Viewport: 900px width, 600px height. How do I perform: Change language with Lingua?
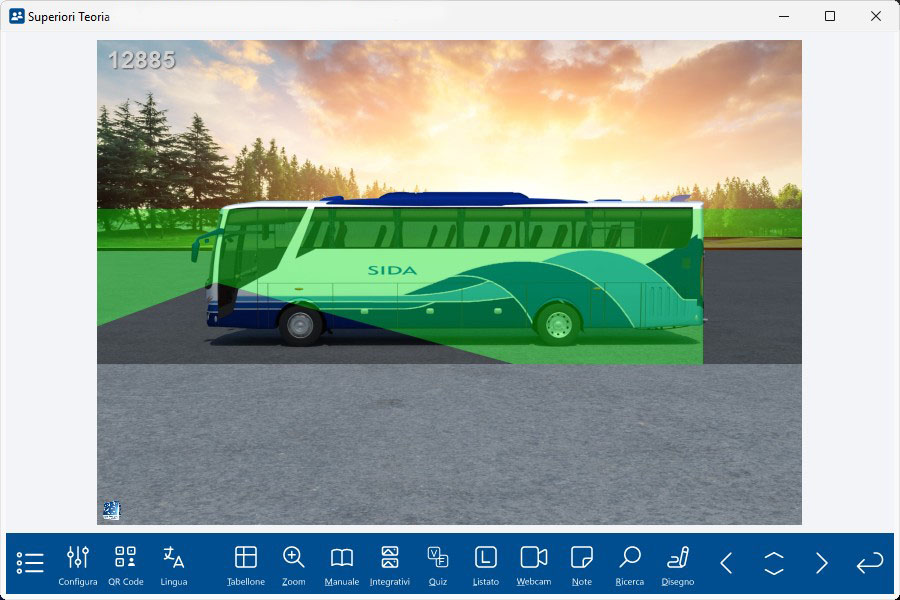pyautogui.click(x=174, y=565)
